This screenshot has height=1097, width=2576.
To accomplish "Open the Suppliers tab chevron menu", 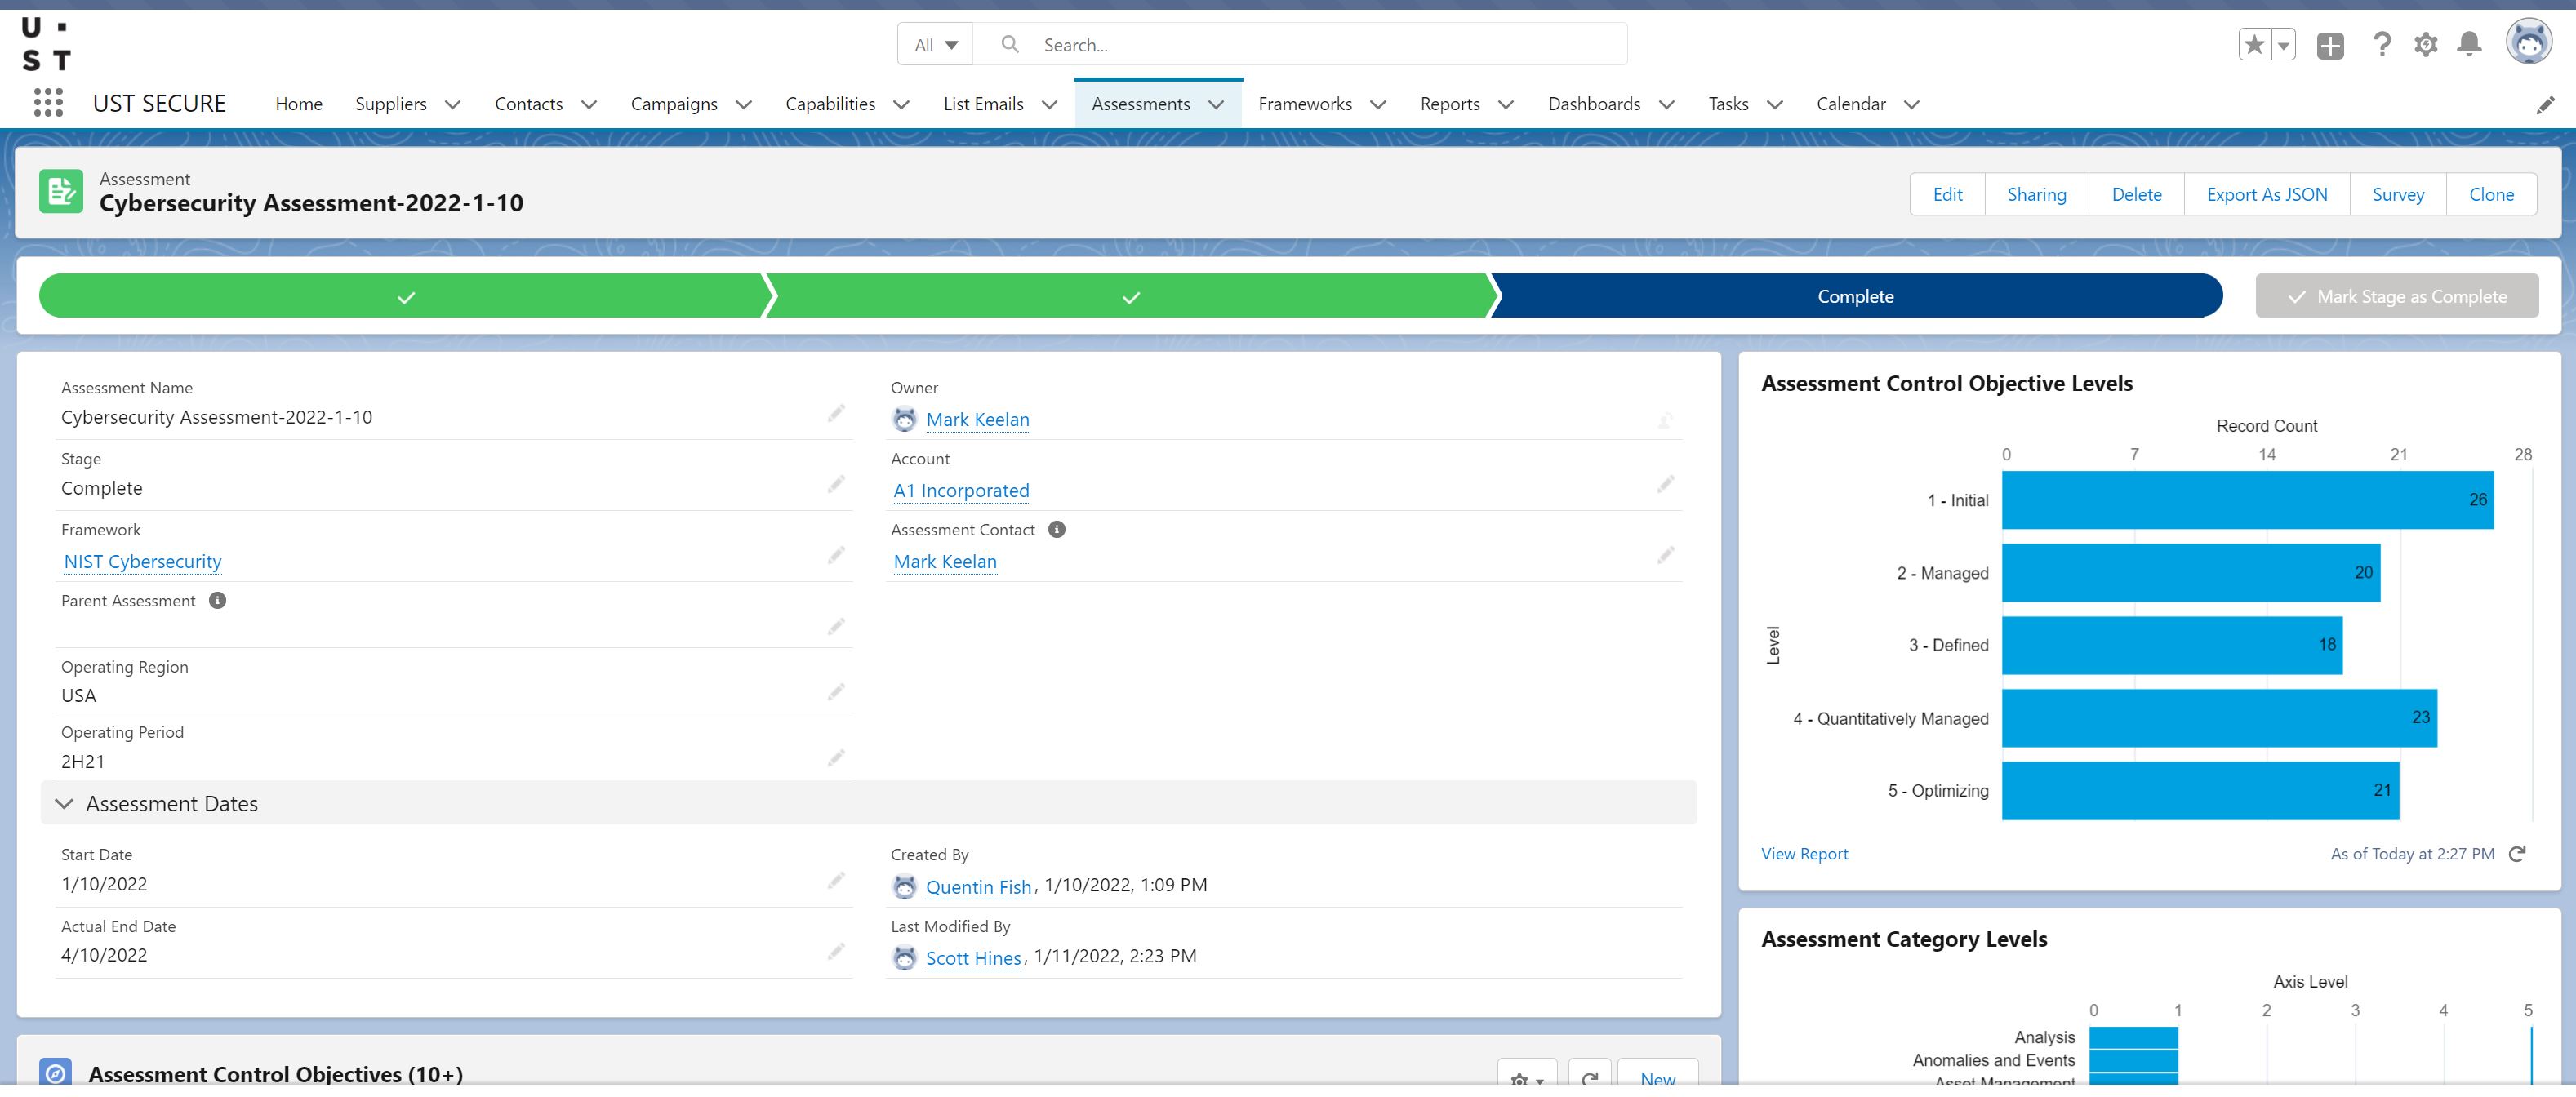I will pyautogui.click(x=452, y=105).
